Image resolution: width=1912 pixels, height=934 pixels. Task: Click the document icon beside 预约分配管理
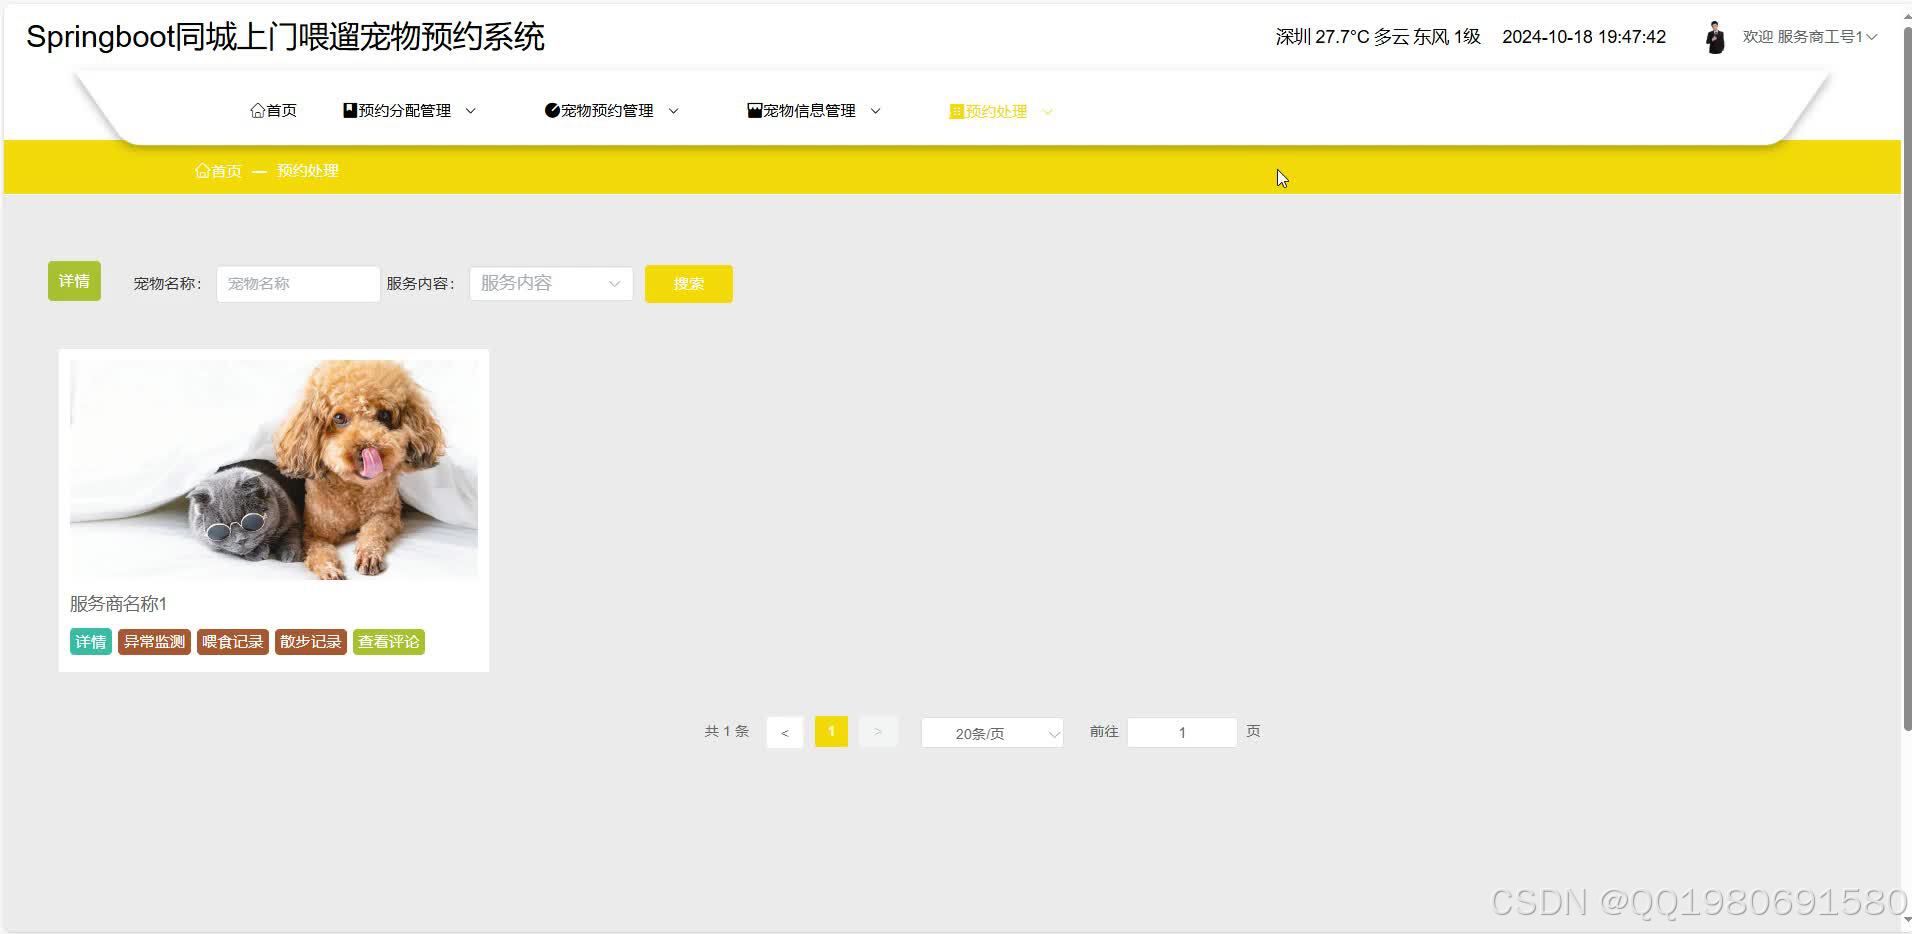point(349,109)
